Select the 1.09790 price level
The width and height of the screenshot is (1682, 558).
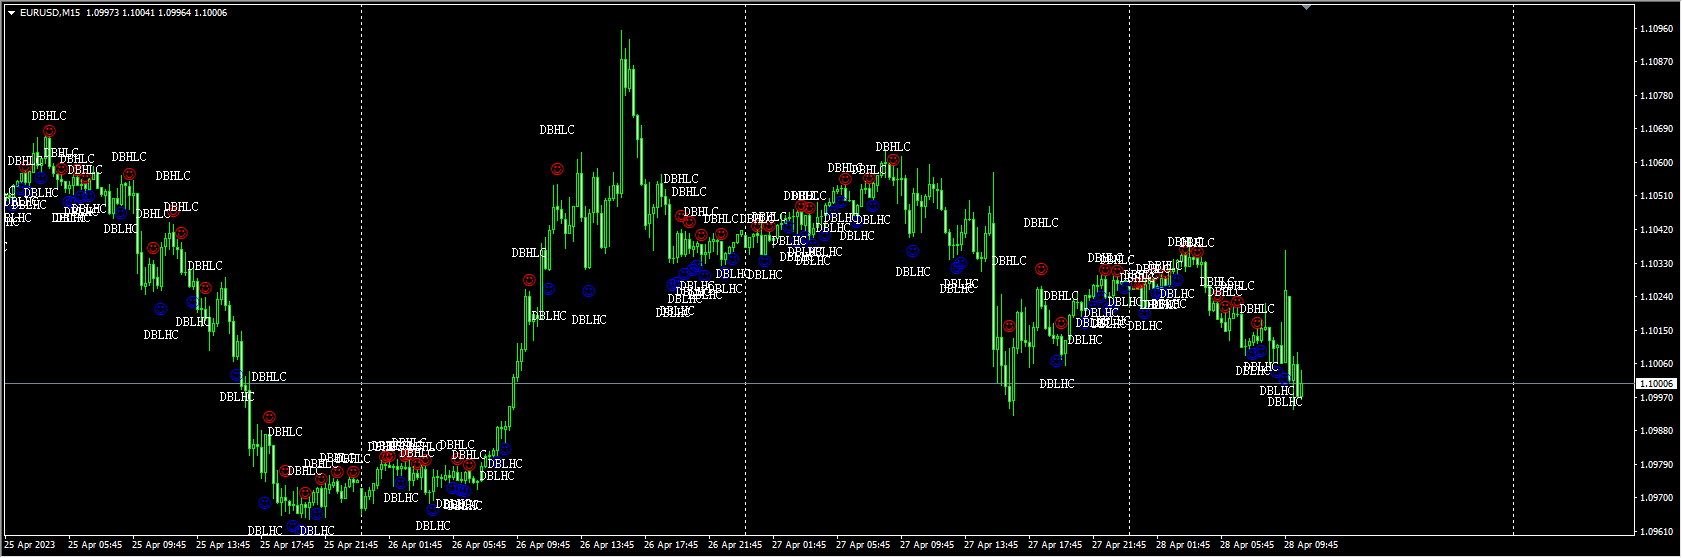[x=1657, y=465]
